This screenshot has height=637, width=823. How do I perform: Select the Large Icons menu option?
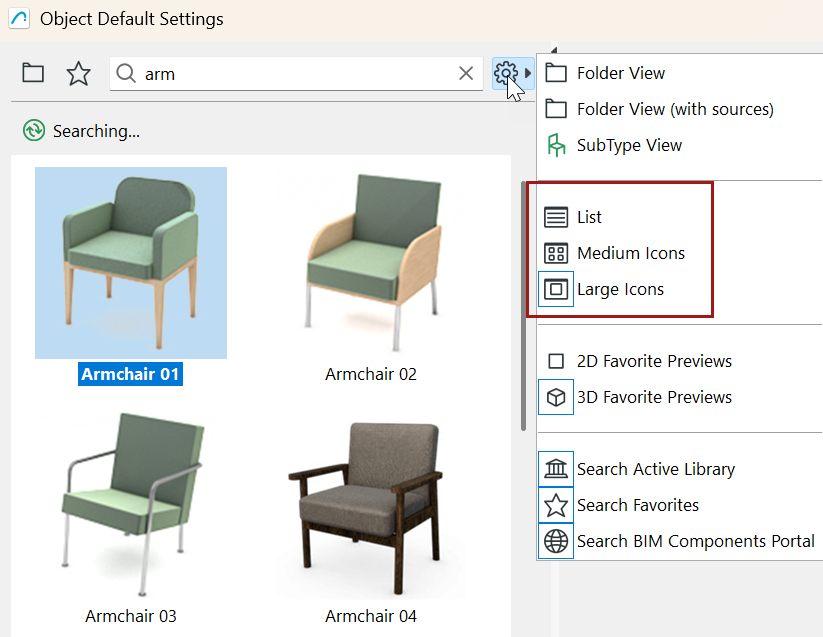click(620, 289)
